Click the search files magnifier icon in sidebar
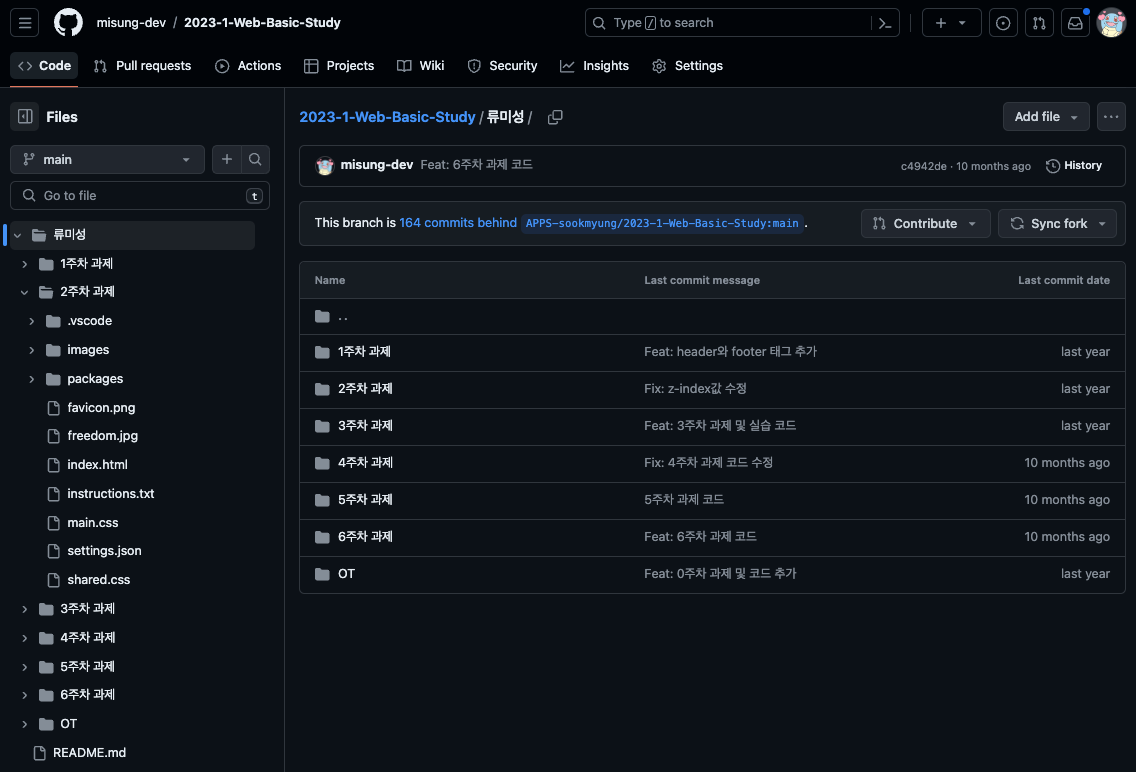This screenshot has height=772, width=1136. click(255, 159)
